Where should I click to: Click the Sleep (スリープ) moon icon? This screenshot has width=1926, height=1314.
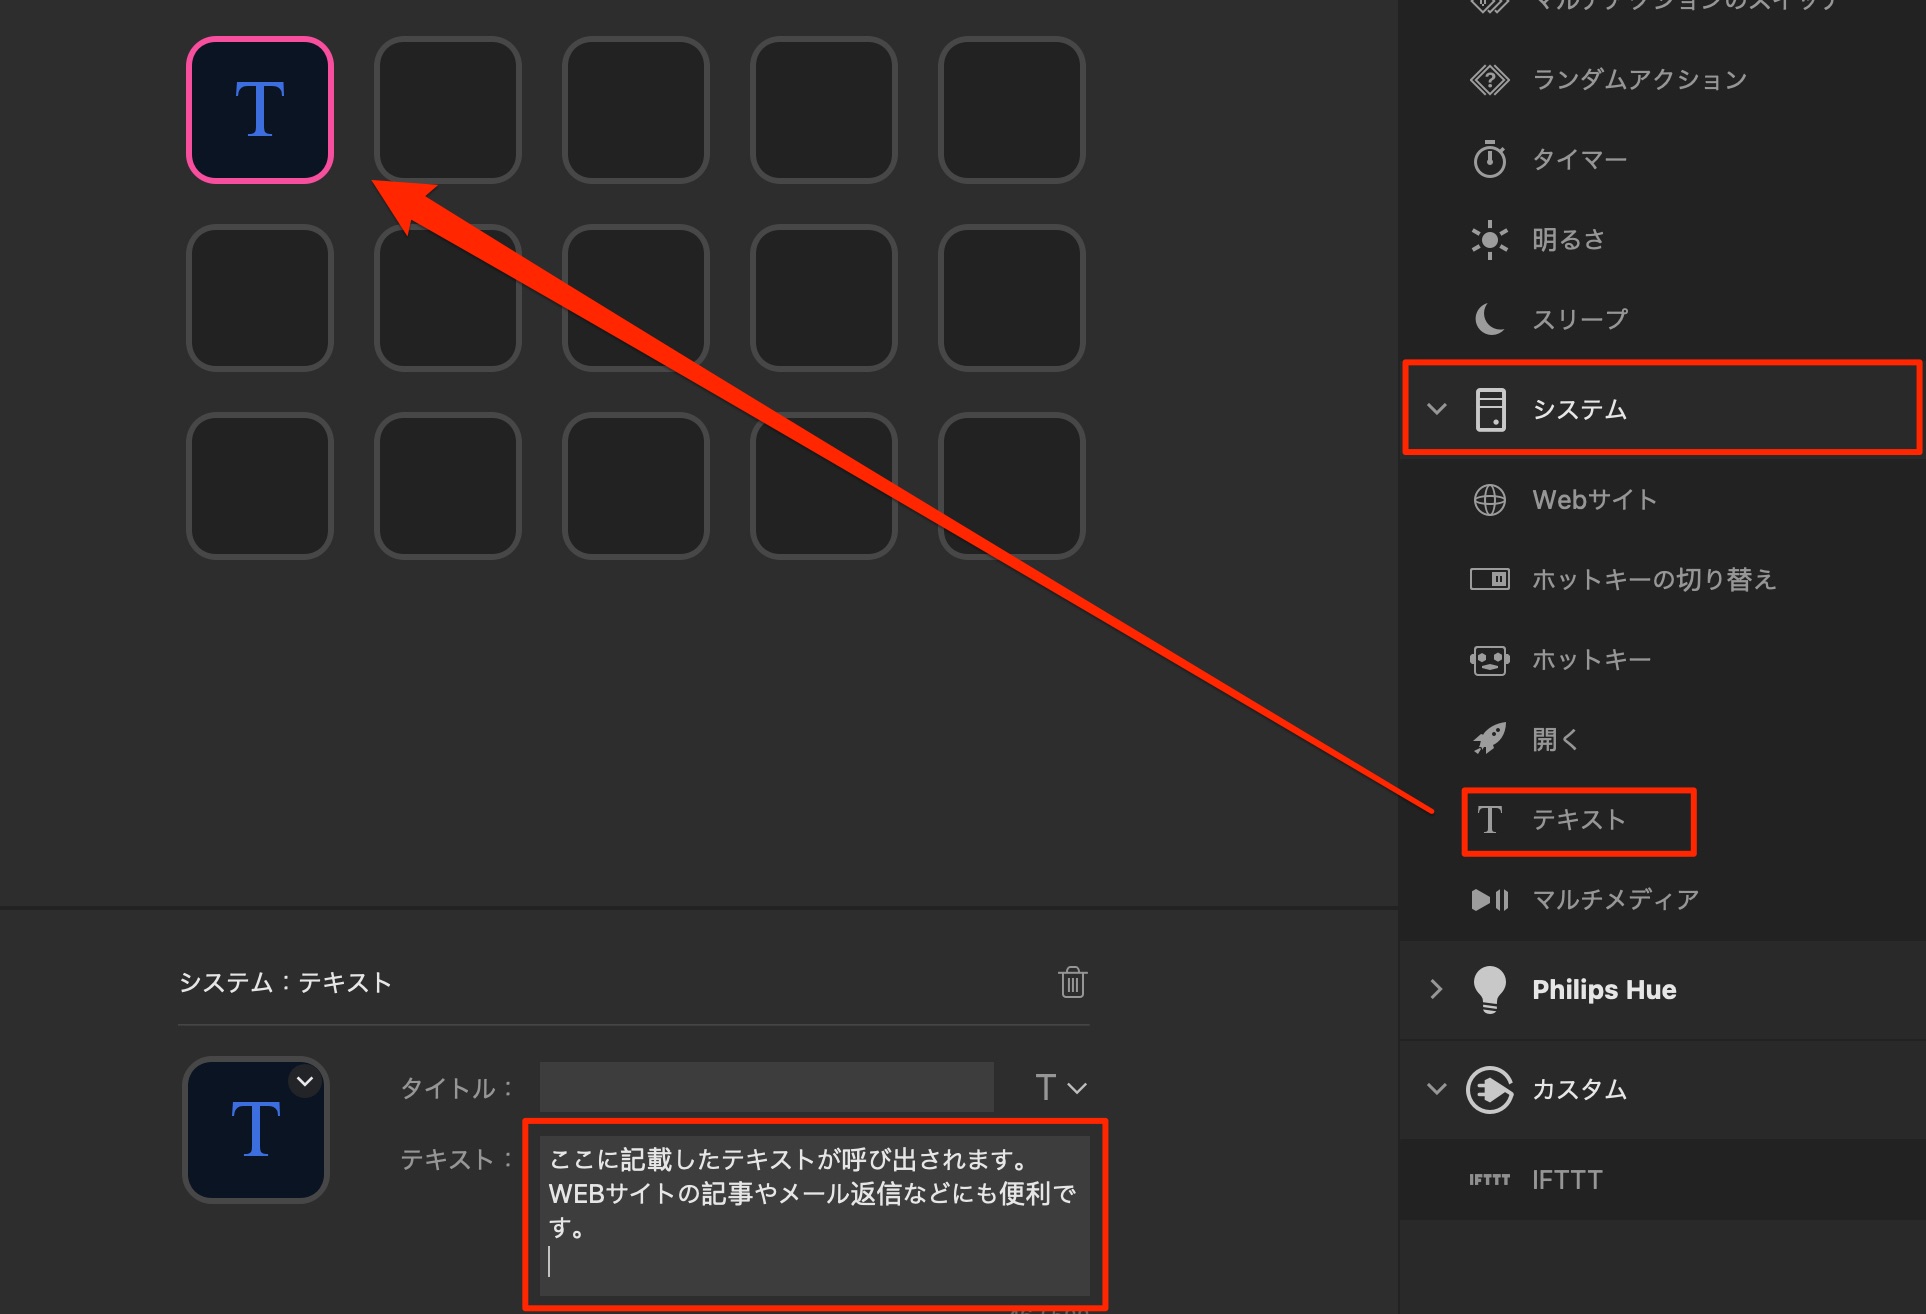tap(1489, 319)
